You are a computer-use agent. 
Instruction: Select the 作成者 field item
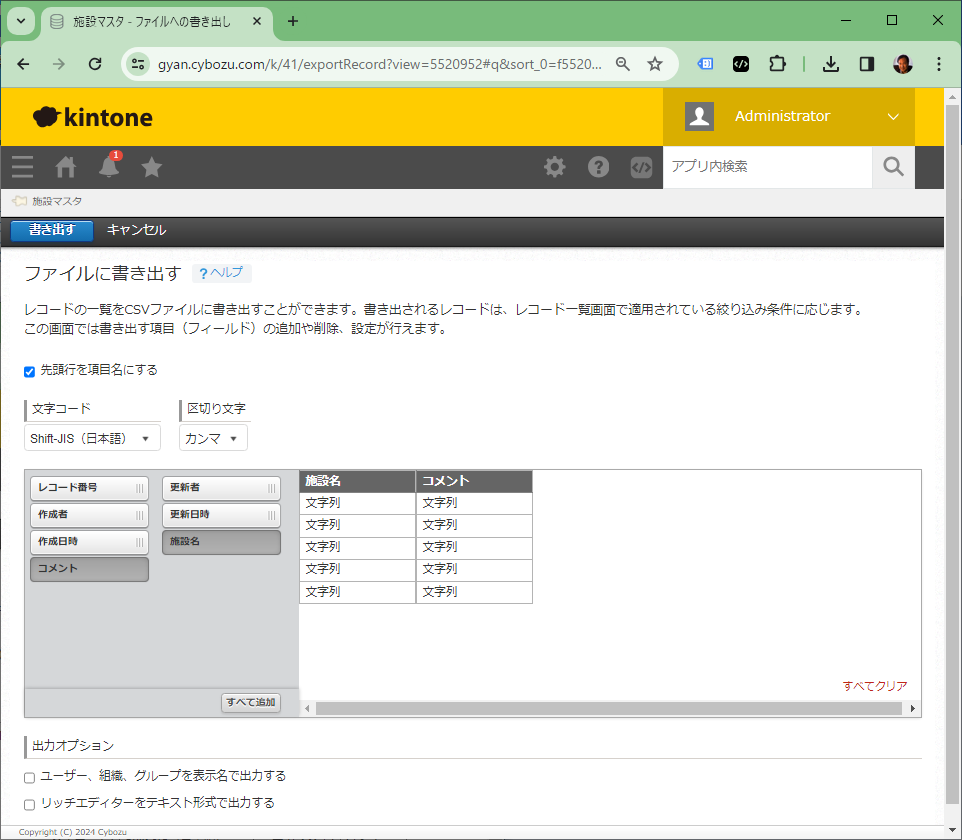[x=90, y=515]
